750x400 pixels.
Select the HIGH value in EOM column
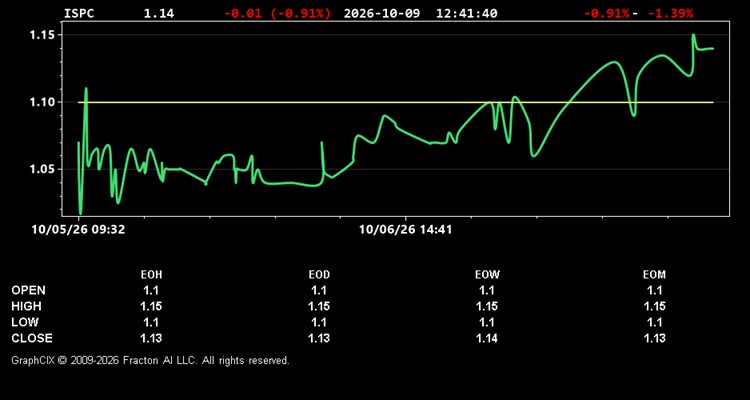pos(654,306)
